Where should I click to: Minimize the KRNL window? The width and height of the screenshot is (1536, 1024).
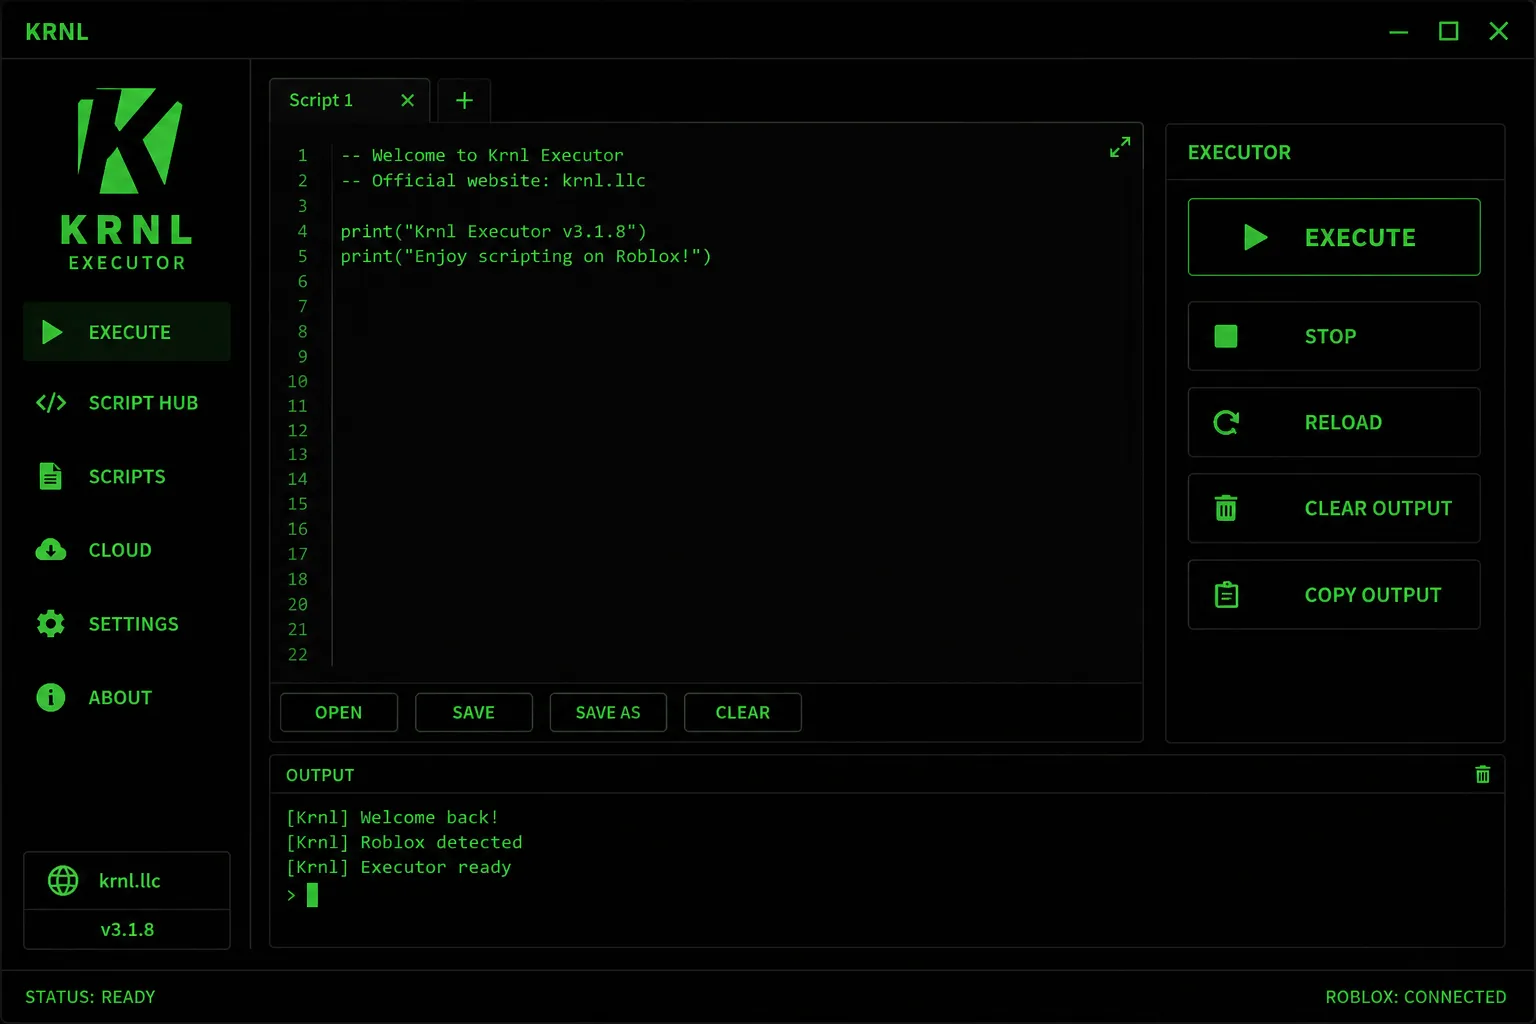(x=1399, y=32)
